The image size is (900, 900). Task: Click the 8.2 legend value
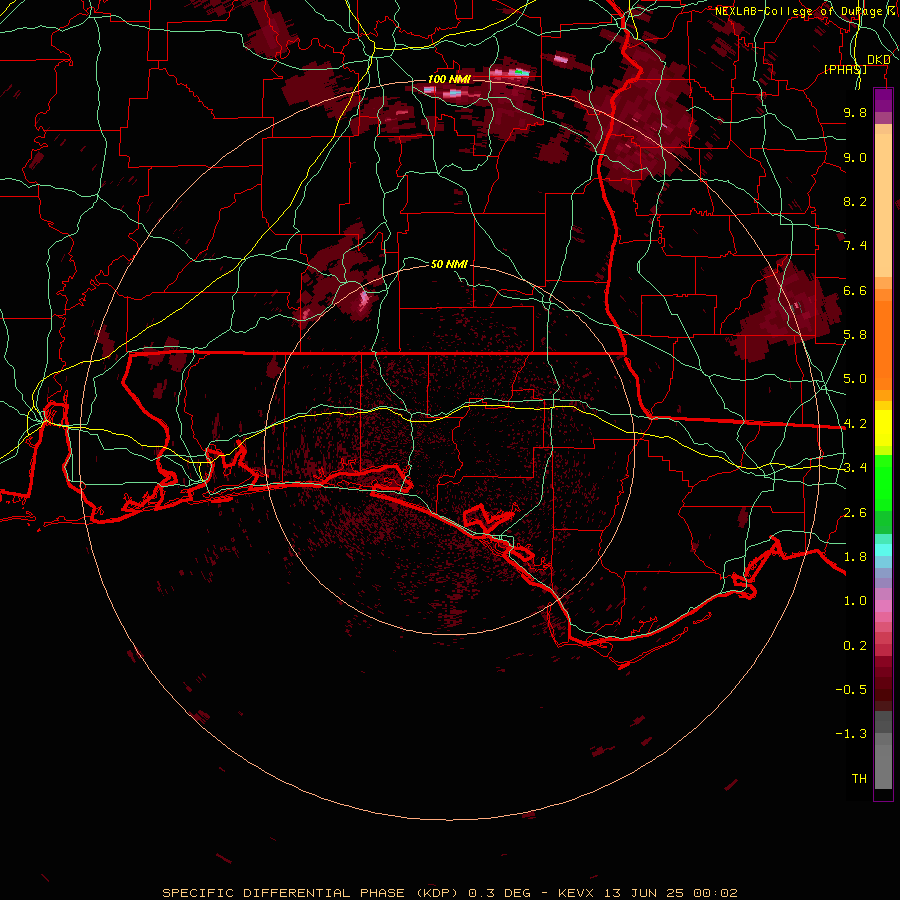click(855, 201)
